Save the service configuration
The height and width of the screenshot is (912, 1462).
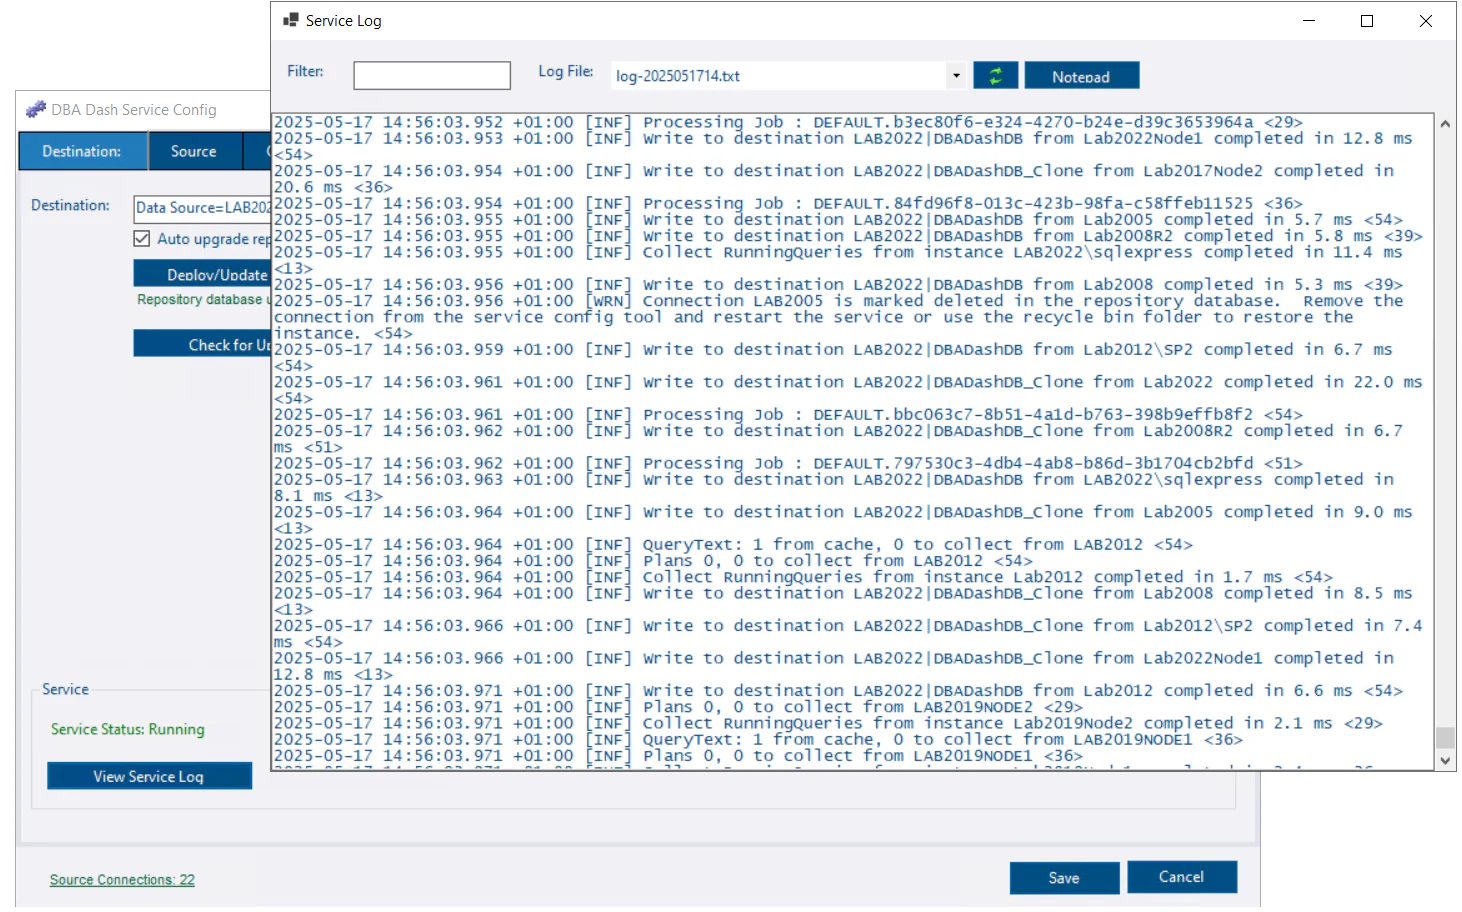coord(1064,877)
